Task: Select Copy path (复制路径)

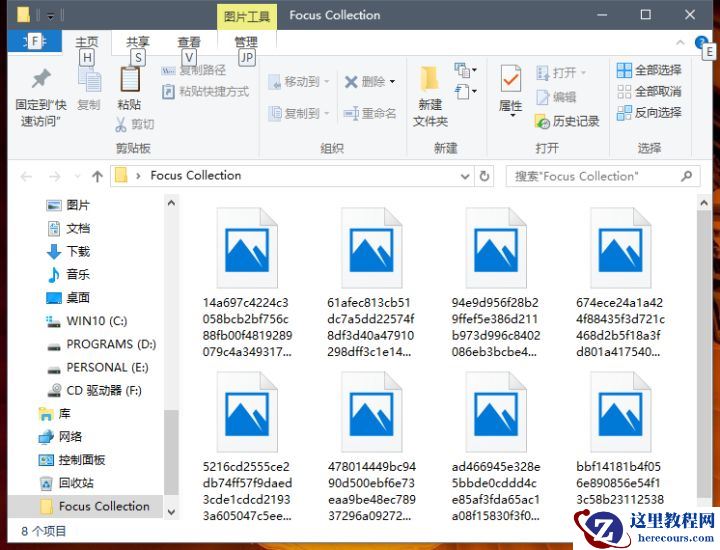Action: coord(193,70)
